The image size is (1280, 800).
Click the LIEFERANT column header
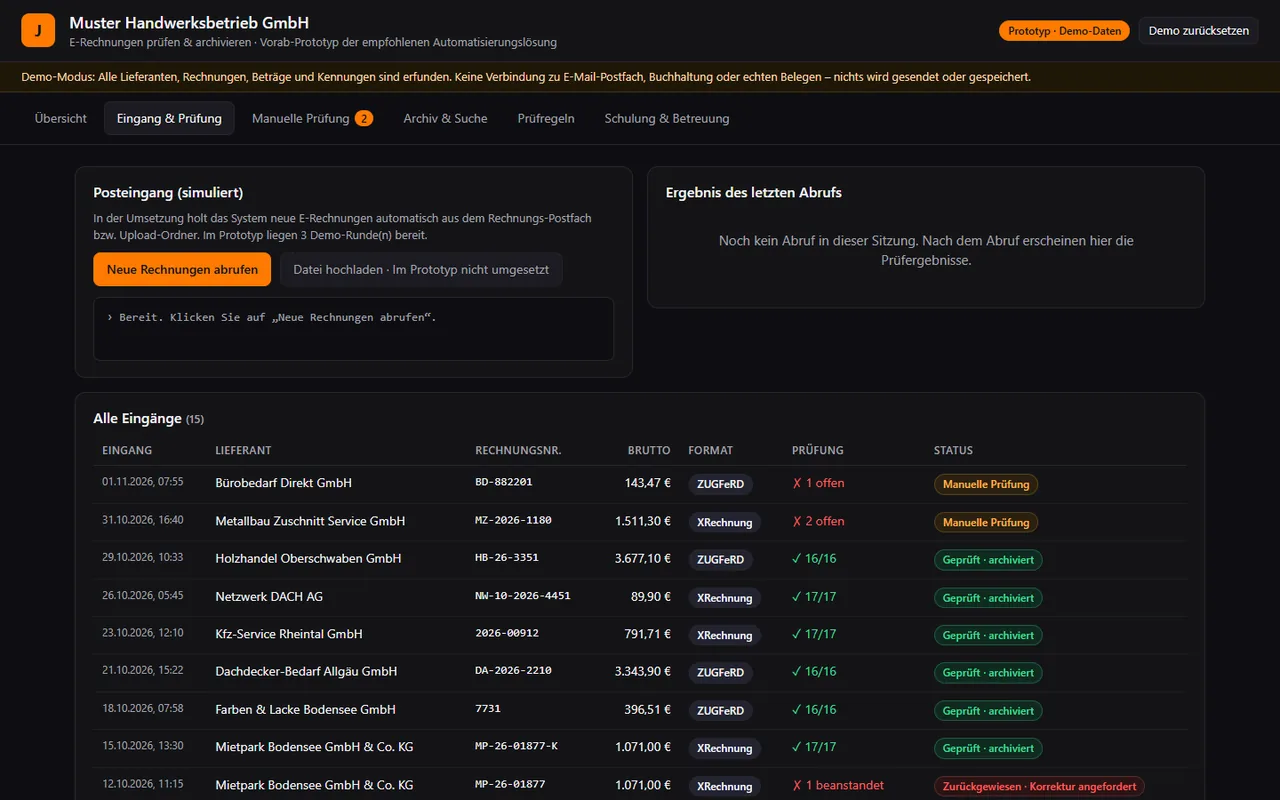[243, 451]
